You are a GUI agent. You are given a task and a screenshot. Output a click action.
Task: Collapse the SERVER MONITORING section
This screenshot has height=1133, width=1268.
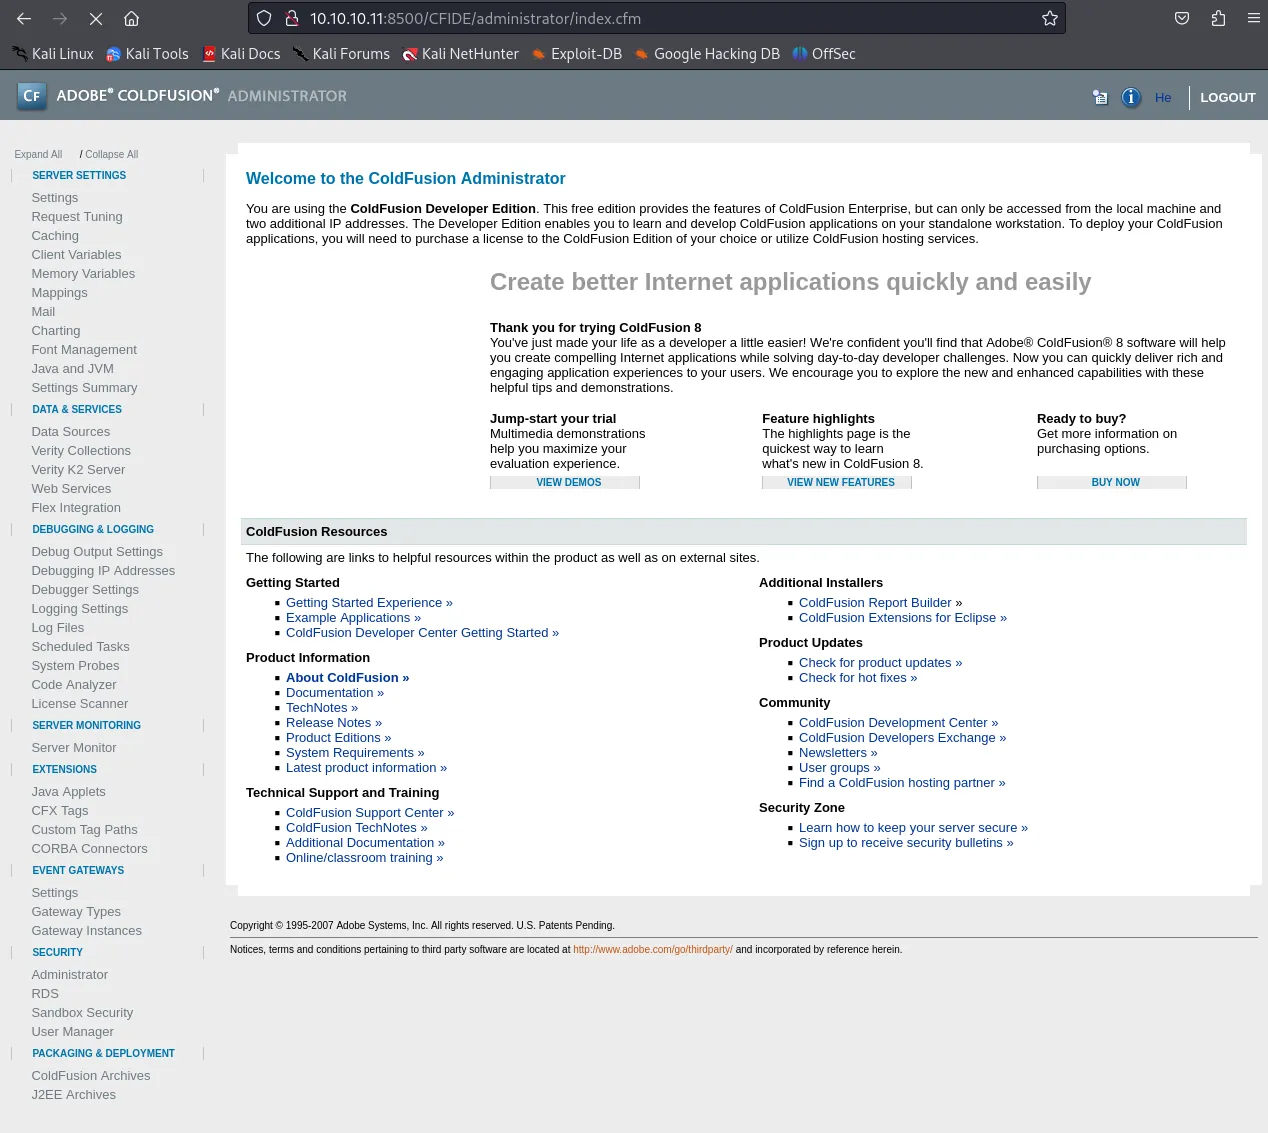click(86, 725)
